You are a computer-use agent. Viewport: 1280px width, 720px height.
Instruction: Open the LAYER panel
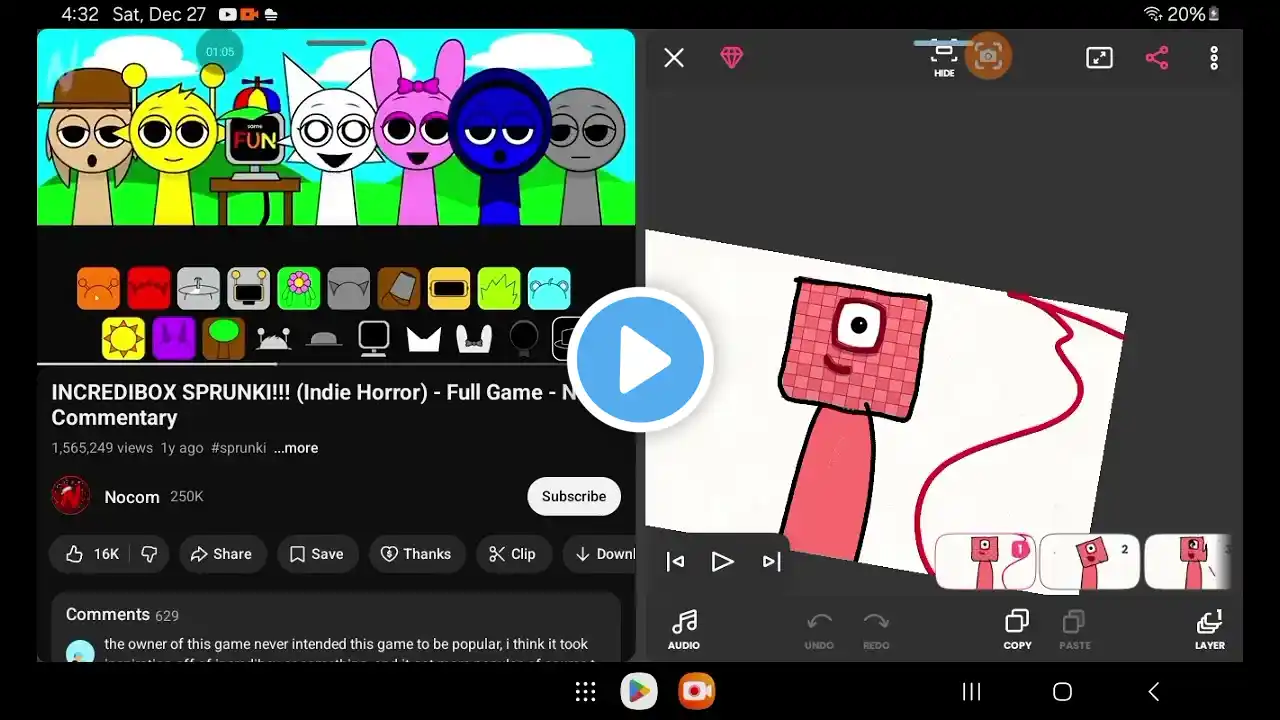[x=1210, y=630]
